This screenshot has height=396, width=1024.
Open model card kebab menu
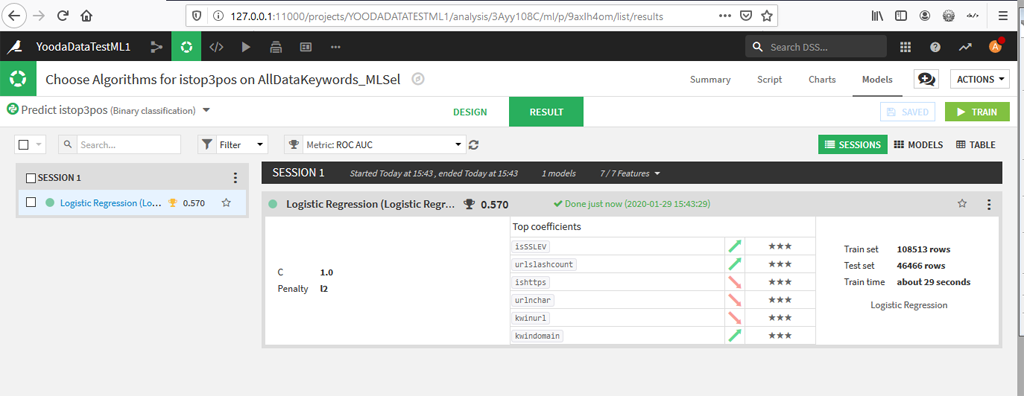click(989, 205)
